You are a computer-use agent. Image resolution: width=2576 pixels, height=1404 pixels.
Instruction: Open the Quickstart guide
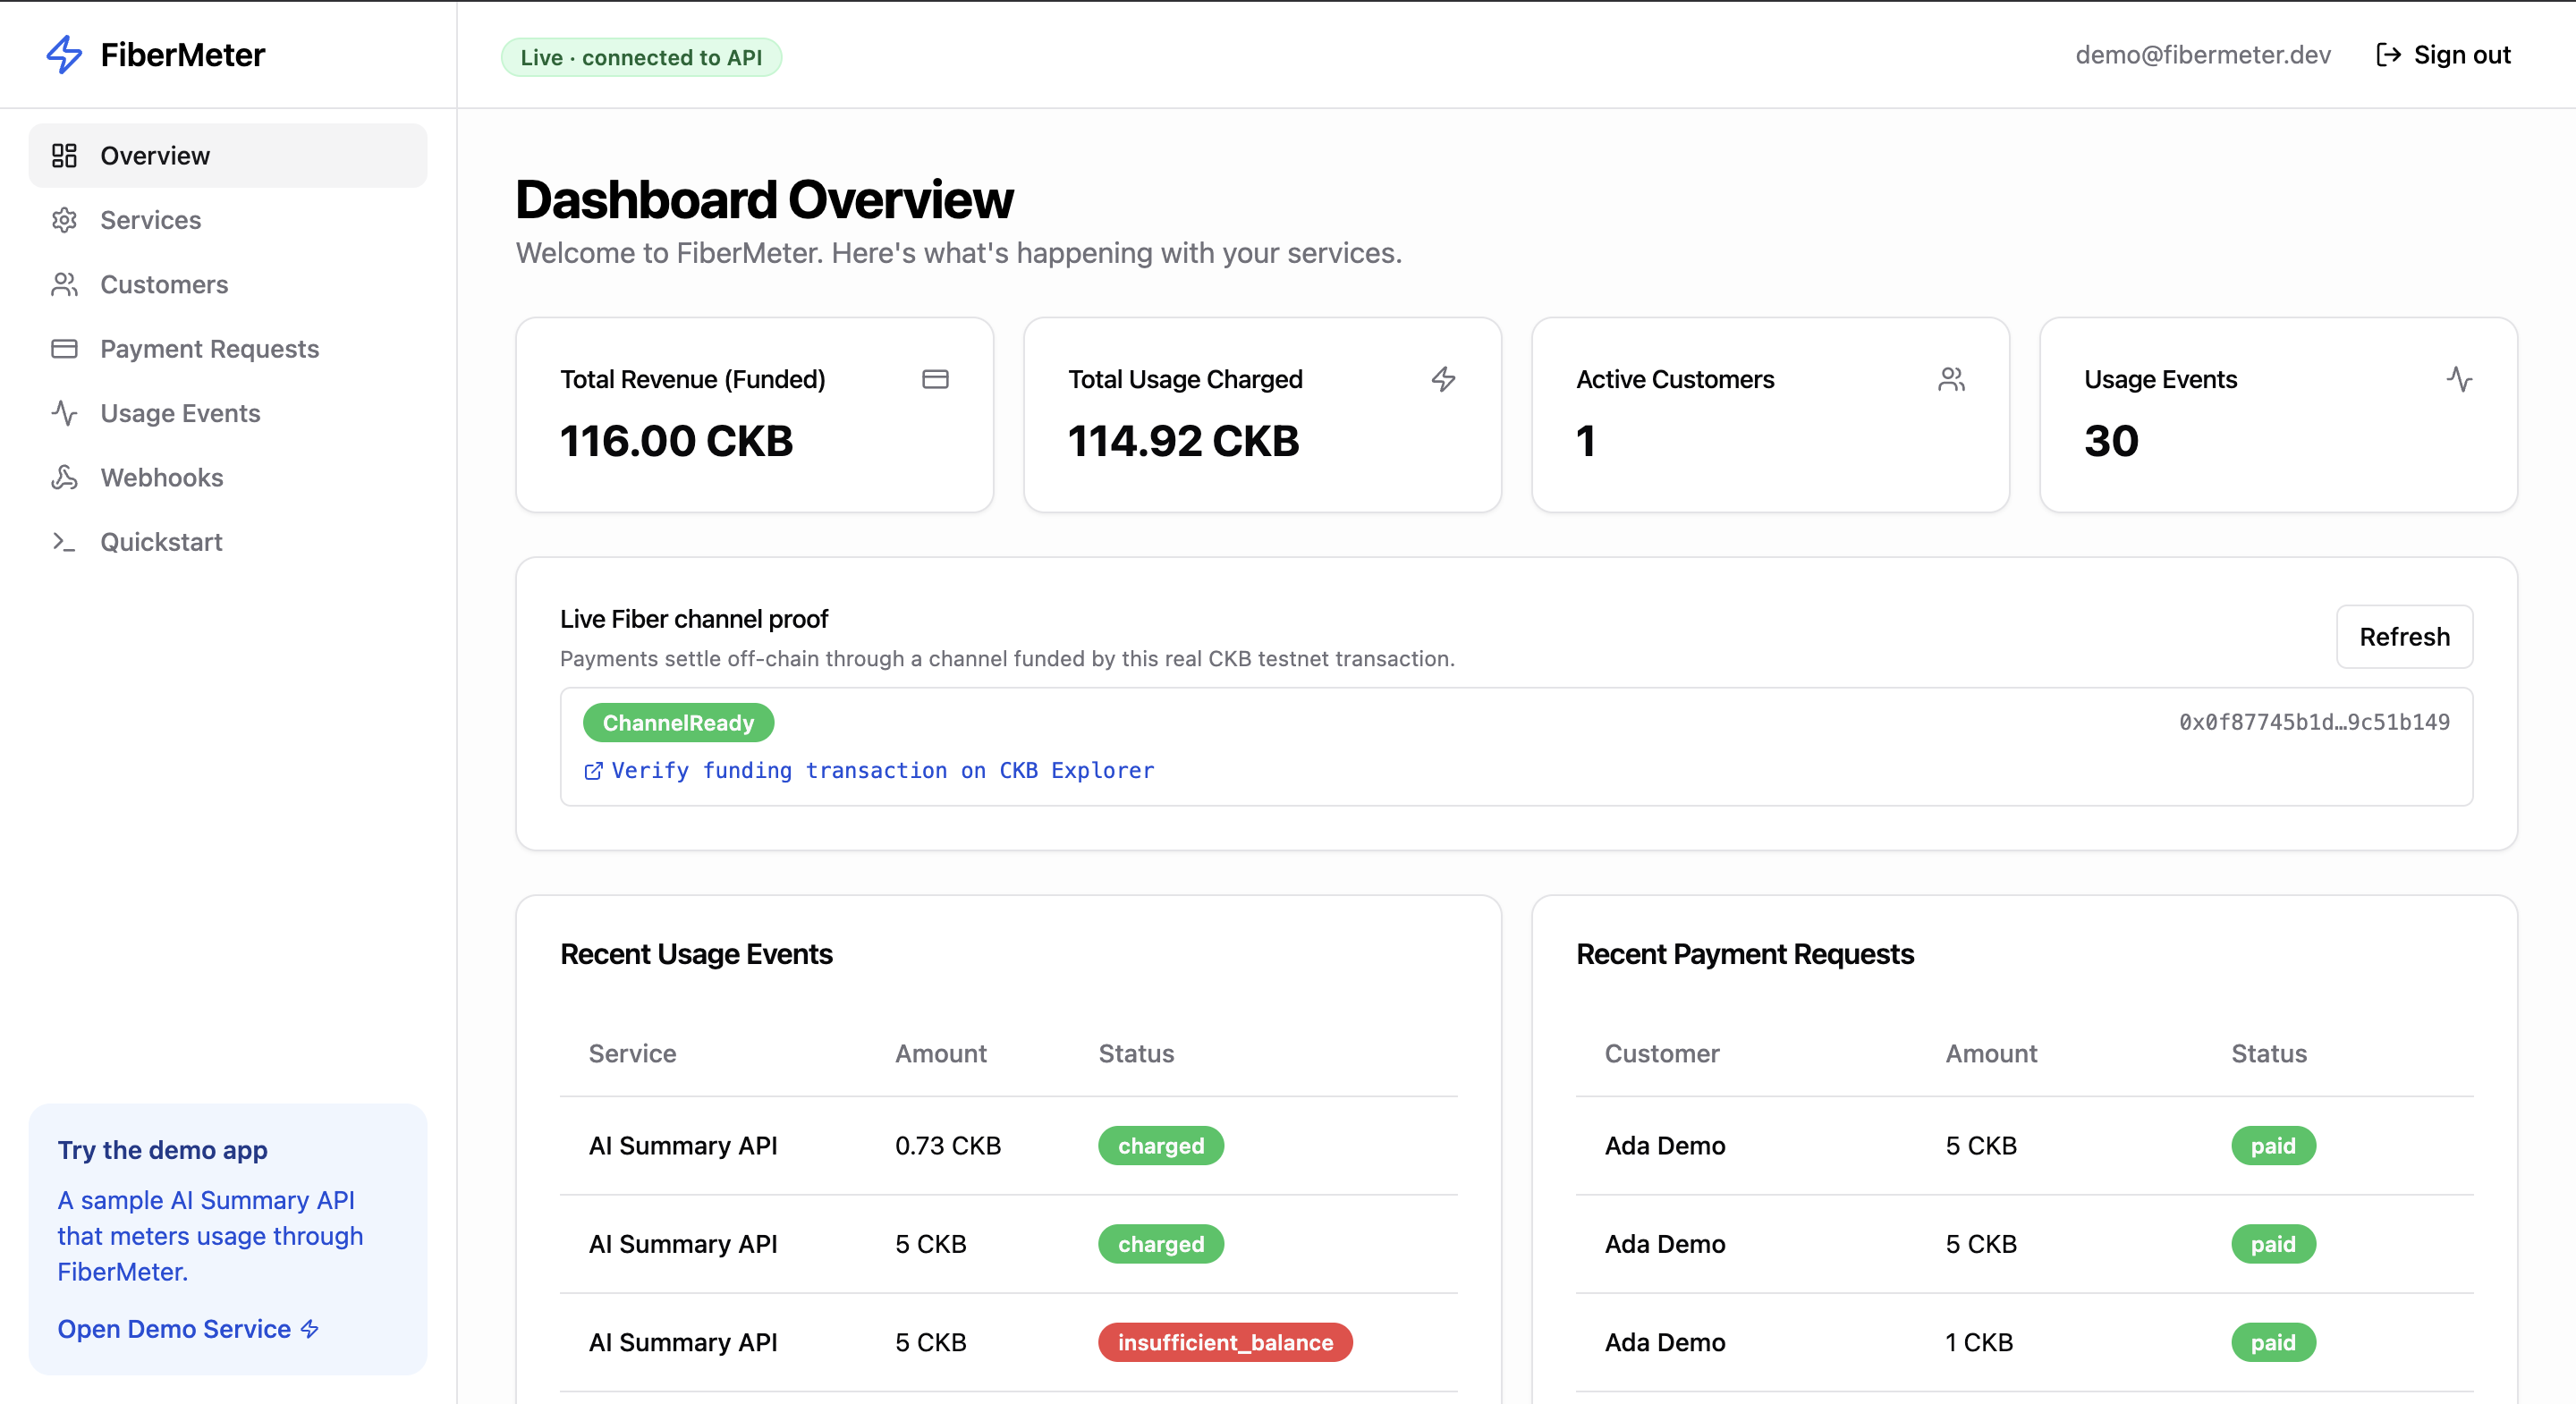228,542
